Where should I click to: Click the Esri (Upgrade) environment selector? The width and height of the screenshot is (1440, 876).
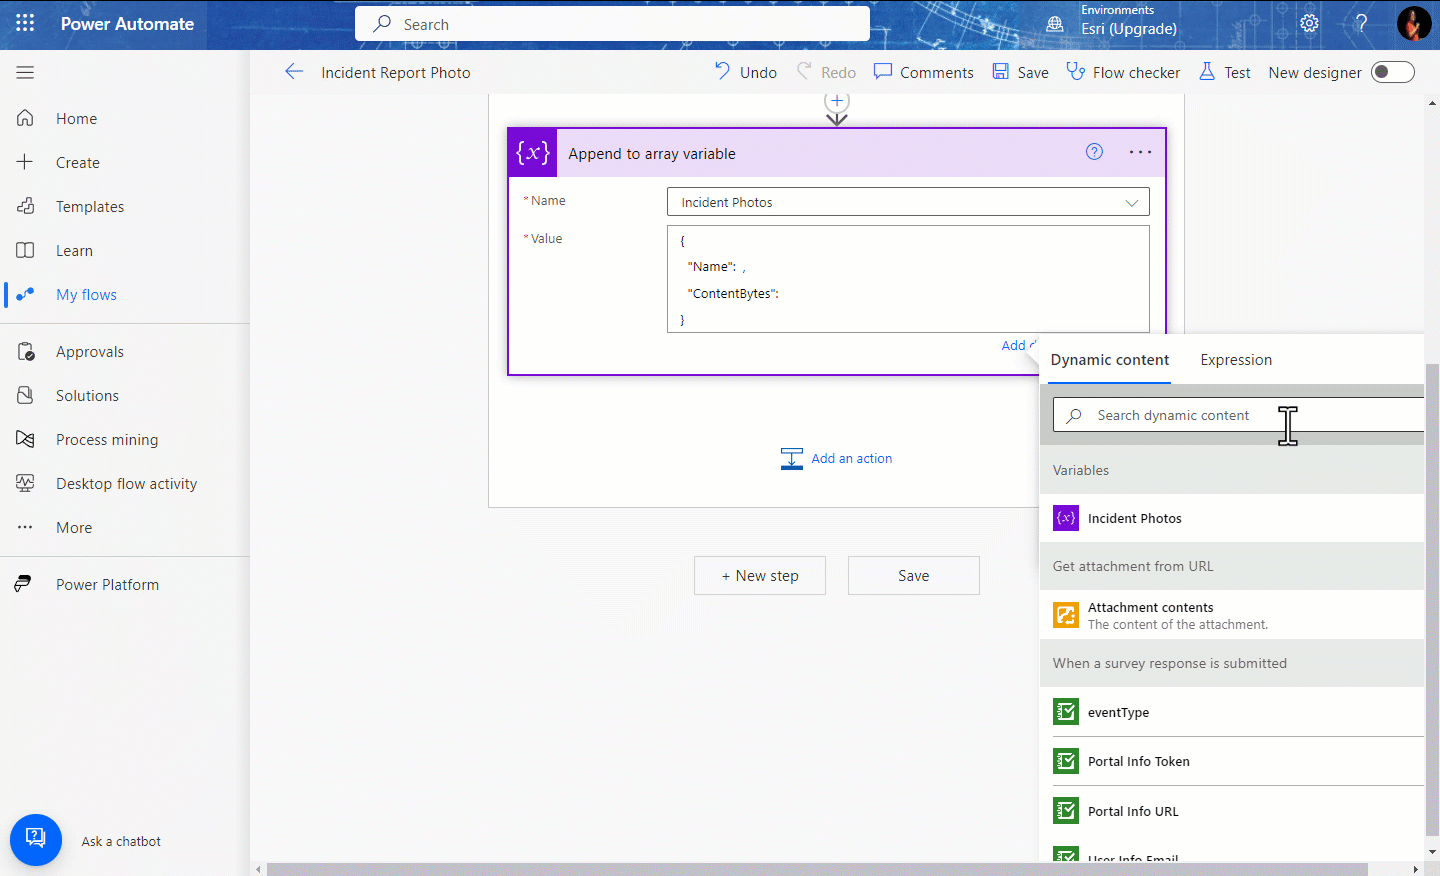pyautogui.click(x=1128, y=28)
